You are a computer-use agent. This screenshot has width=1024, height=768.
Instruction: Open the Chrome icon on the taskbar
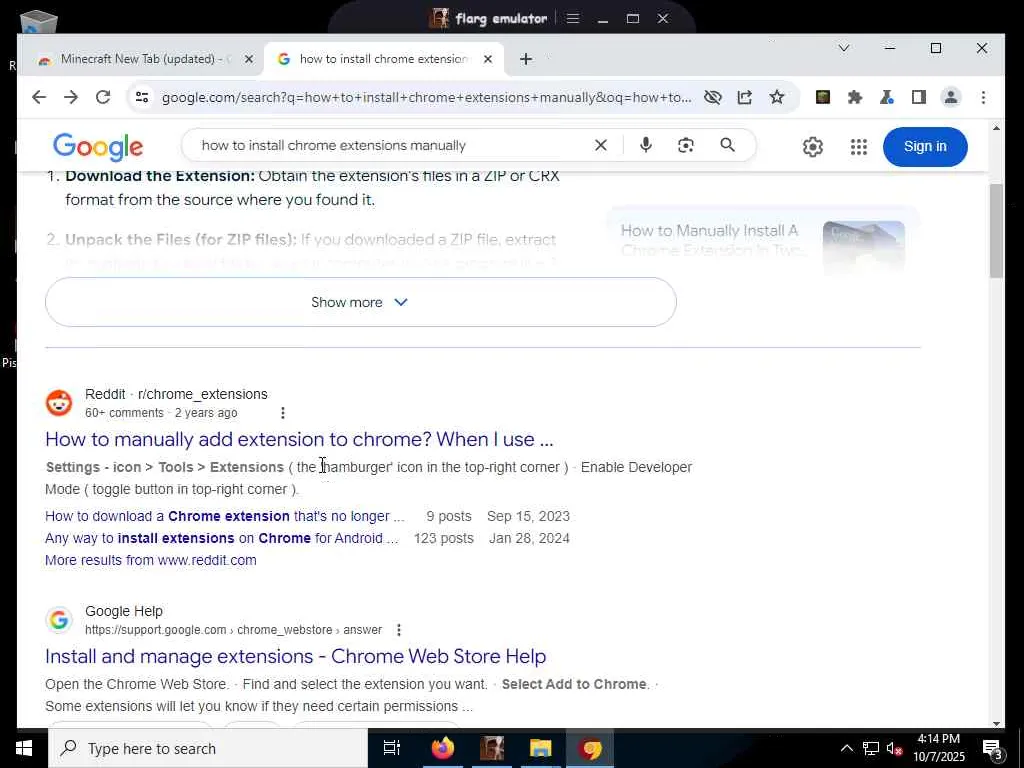pyautogui.click(x=590, y=748)
